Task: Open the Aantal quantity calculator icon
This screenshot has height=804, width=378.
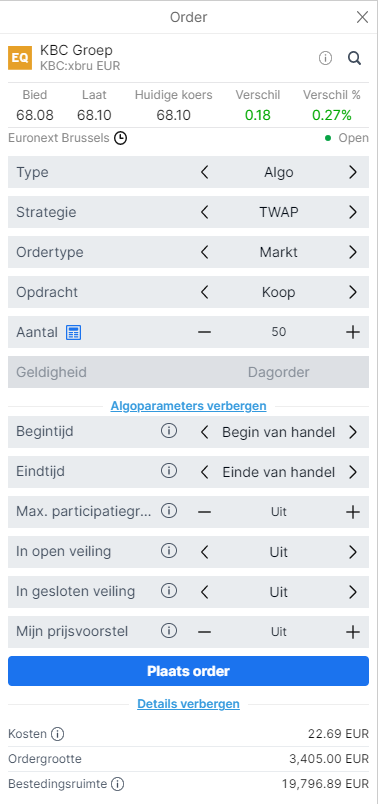Action: (x=73, y=332)
